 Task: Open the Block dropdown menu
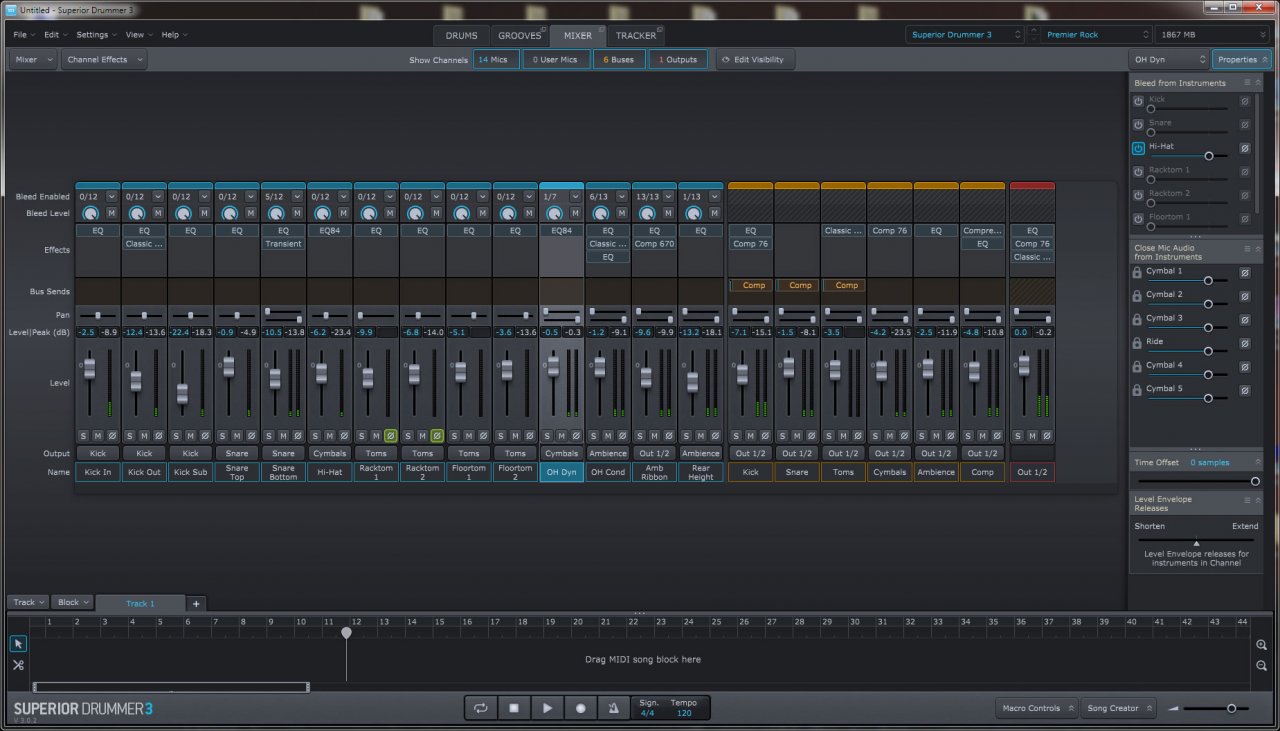click(x=73, y=602)
